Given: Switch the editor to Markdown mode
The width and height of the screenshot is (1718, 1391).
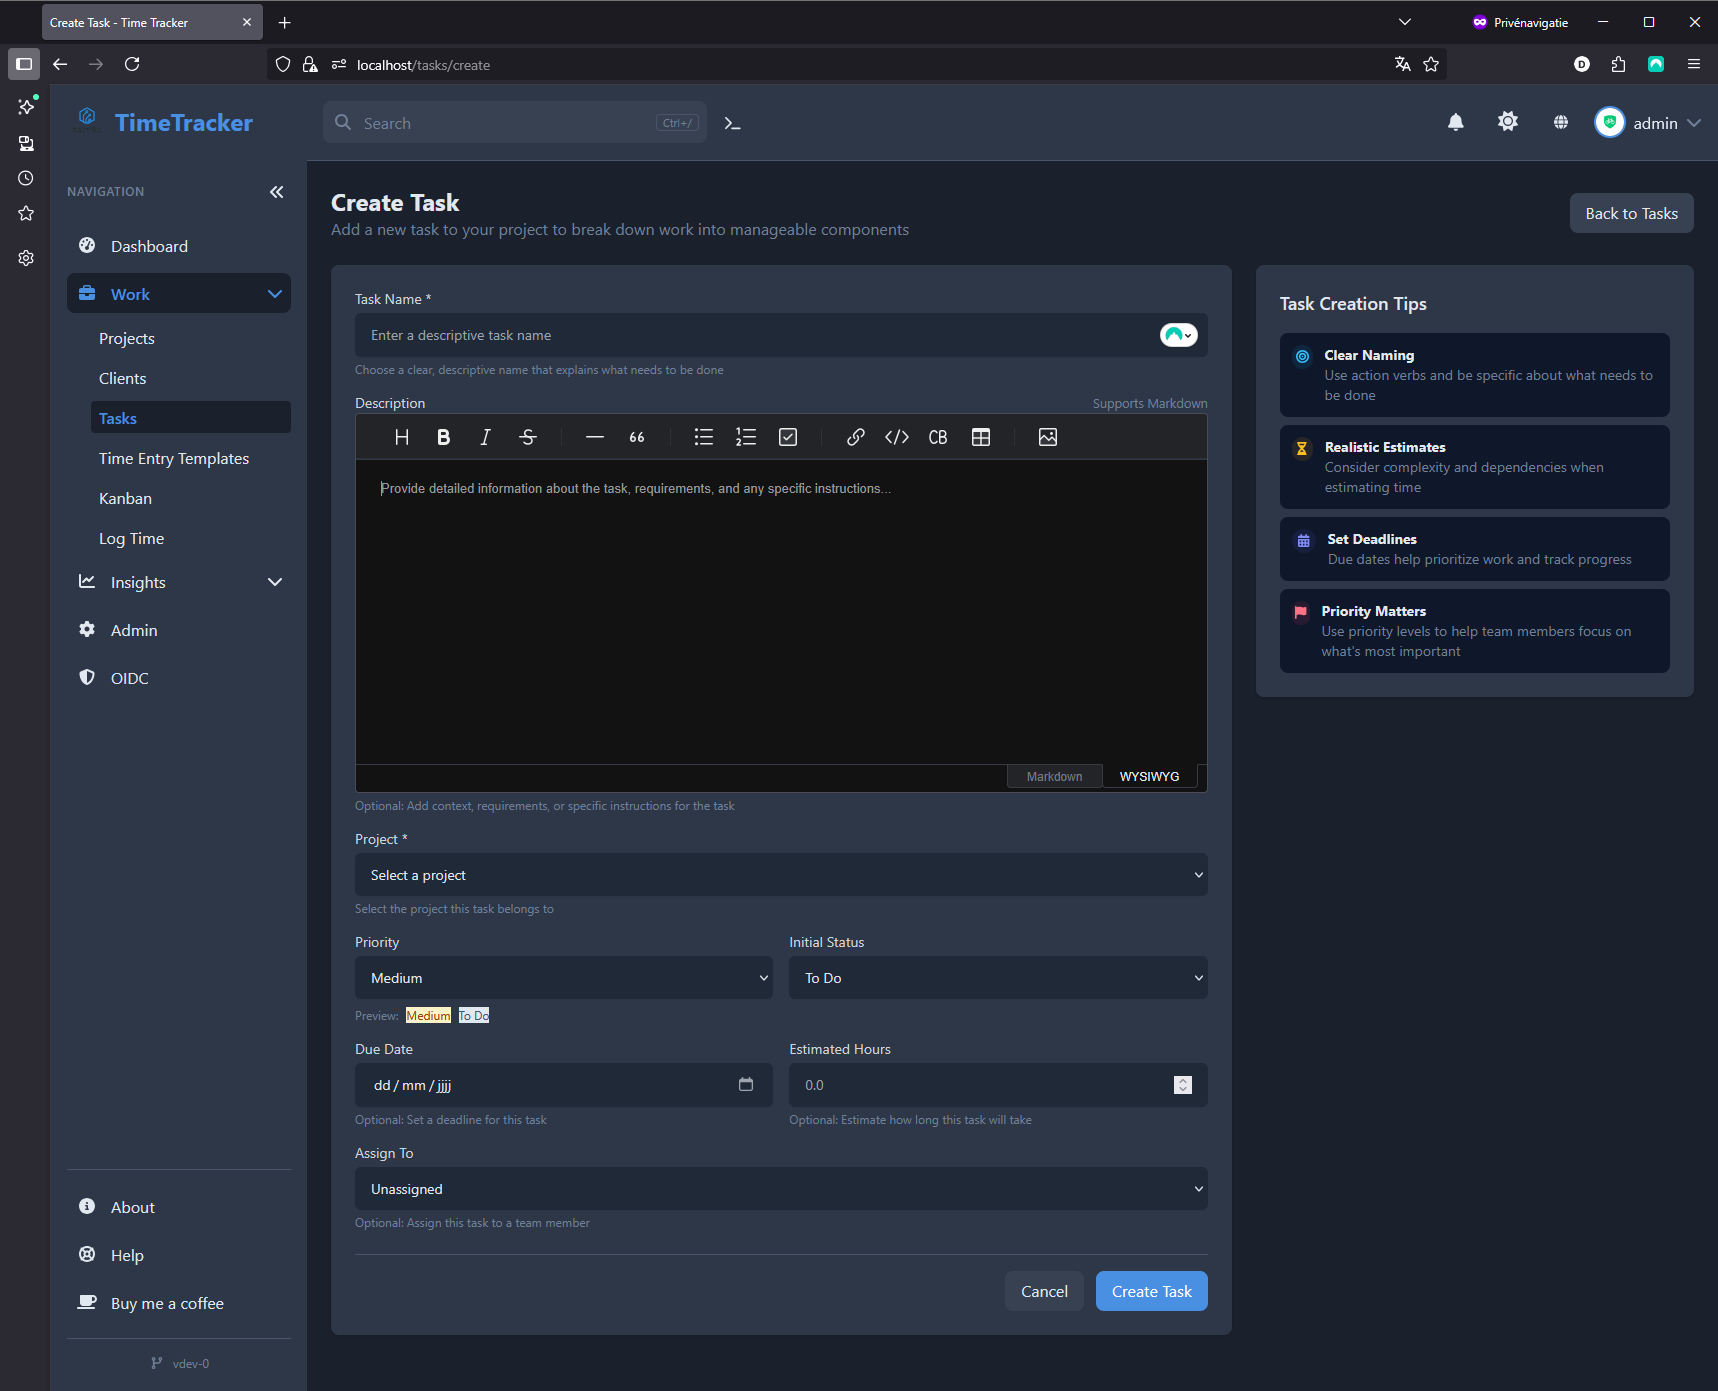Looking at the screenshot, I should point(1054,776).
